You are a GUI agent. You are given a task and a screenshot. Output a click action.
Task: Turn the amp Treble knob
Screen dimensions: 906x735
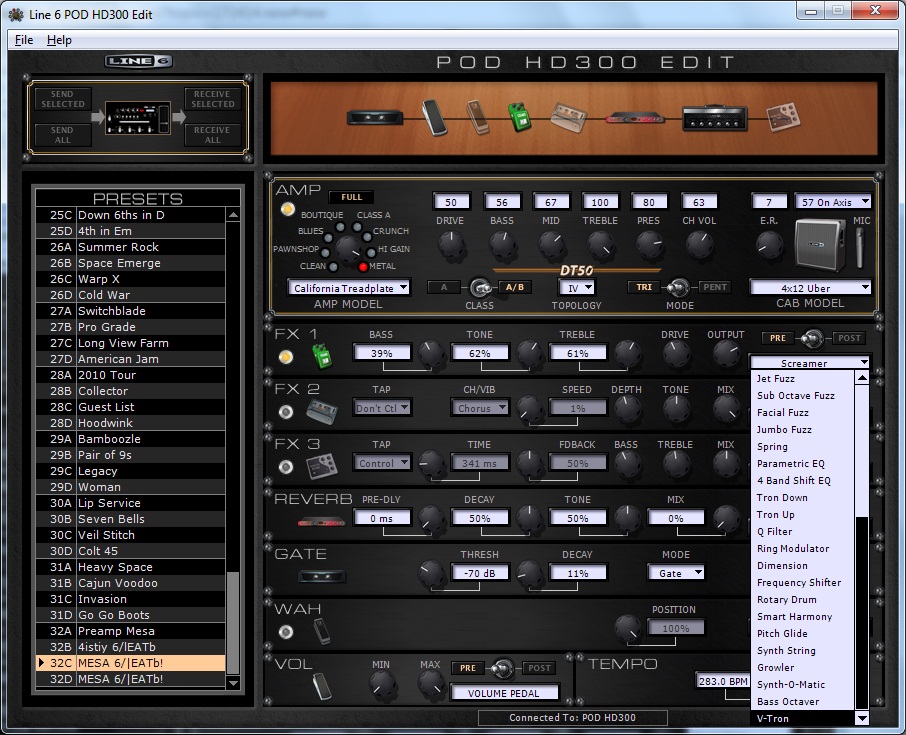(600, 245)
